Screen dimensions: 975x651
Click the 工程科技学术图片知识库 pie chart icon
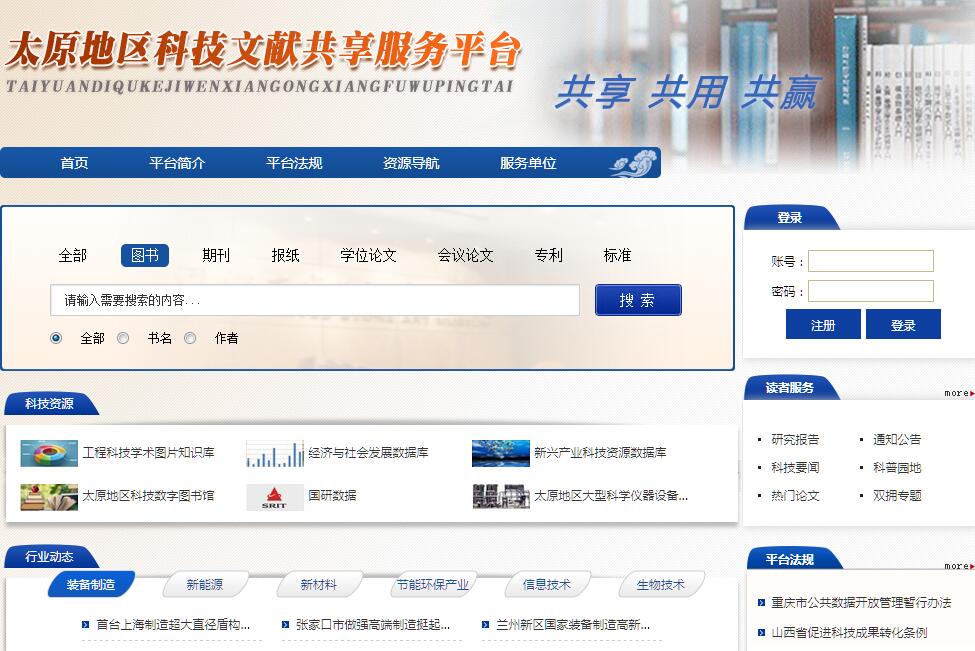49,454
